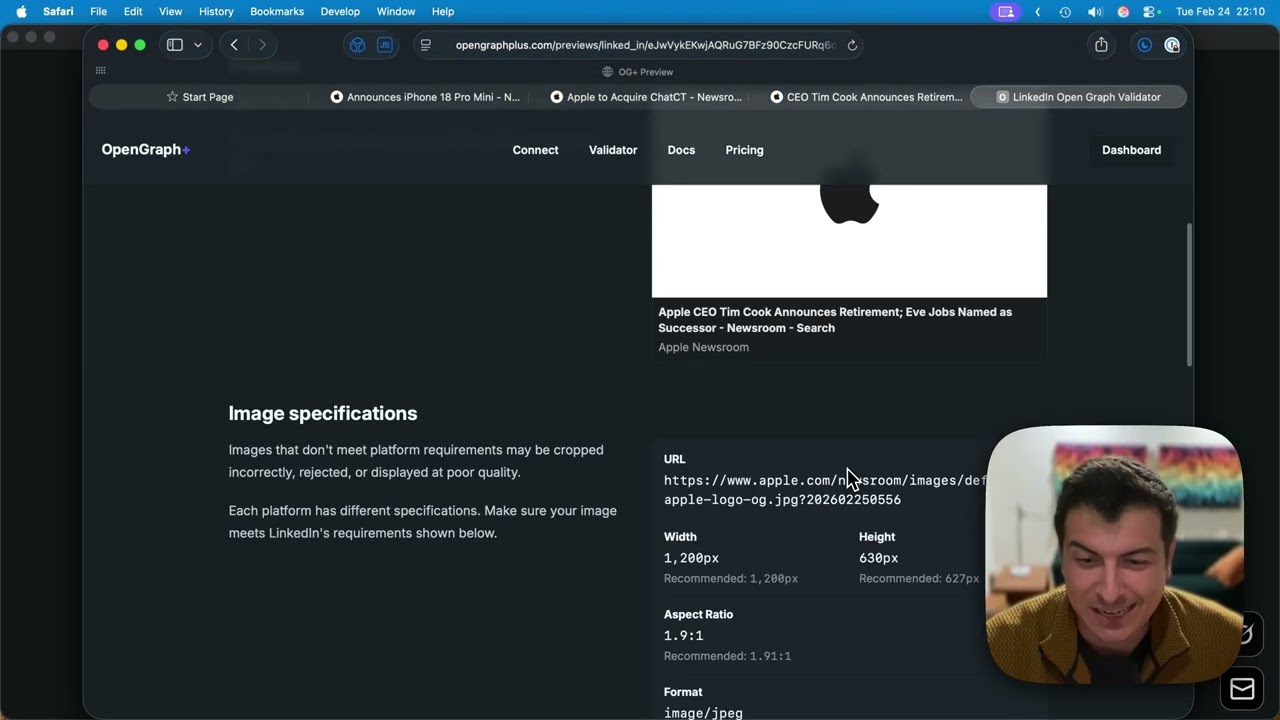Screen dimensions: 1280x720
Task: Click the JS extension icon in toolbar
Action: 385,45
